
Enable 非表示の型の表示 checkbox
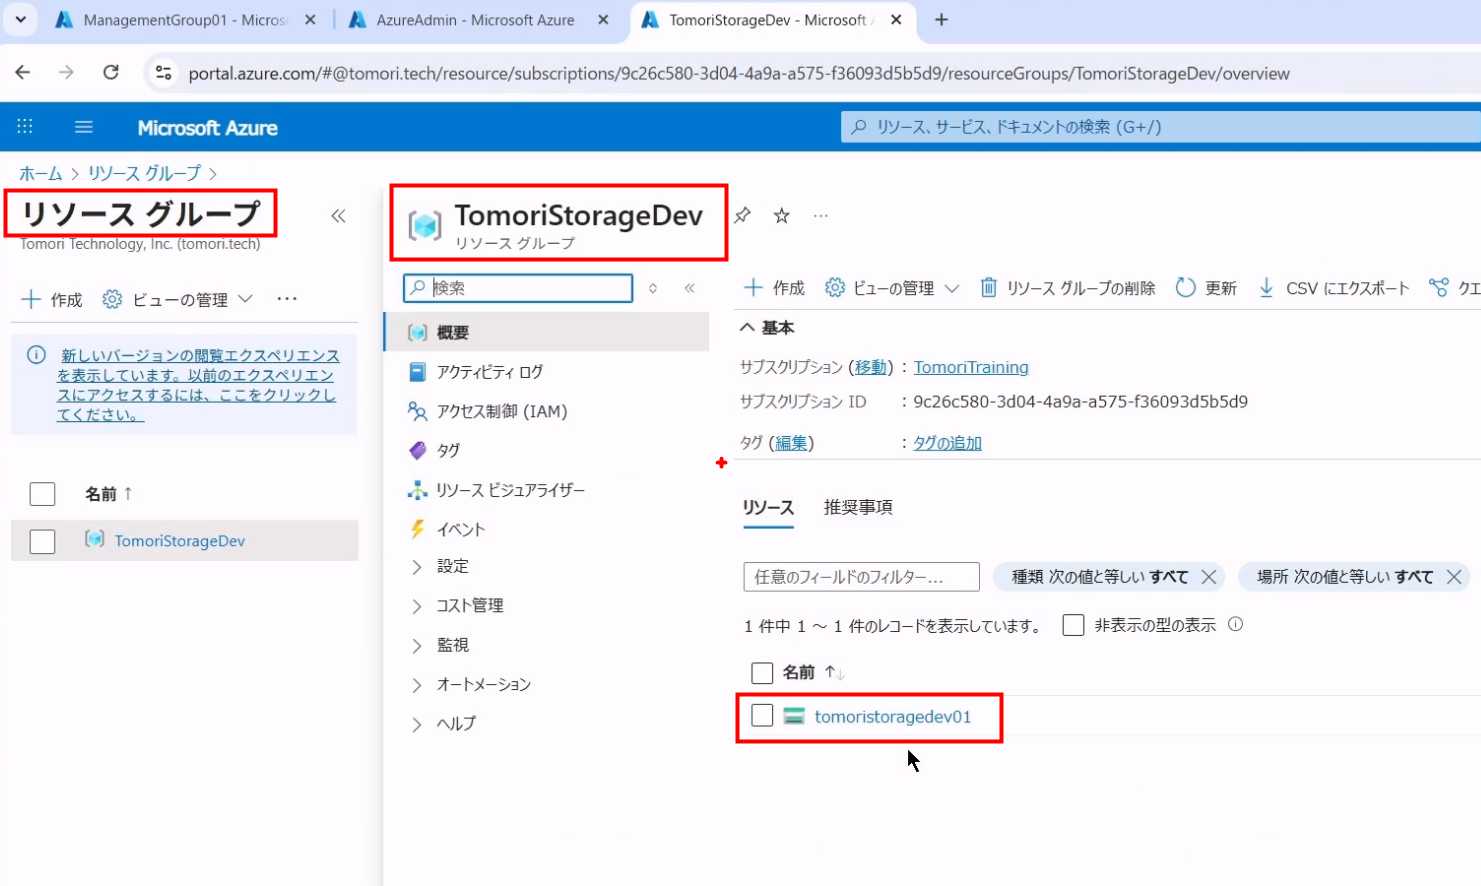pos(1073,625)
